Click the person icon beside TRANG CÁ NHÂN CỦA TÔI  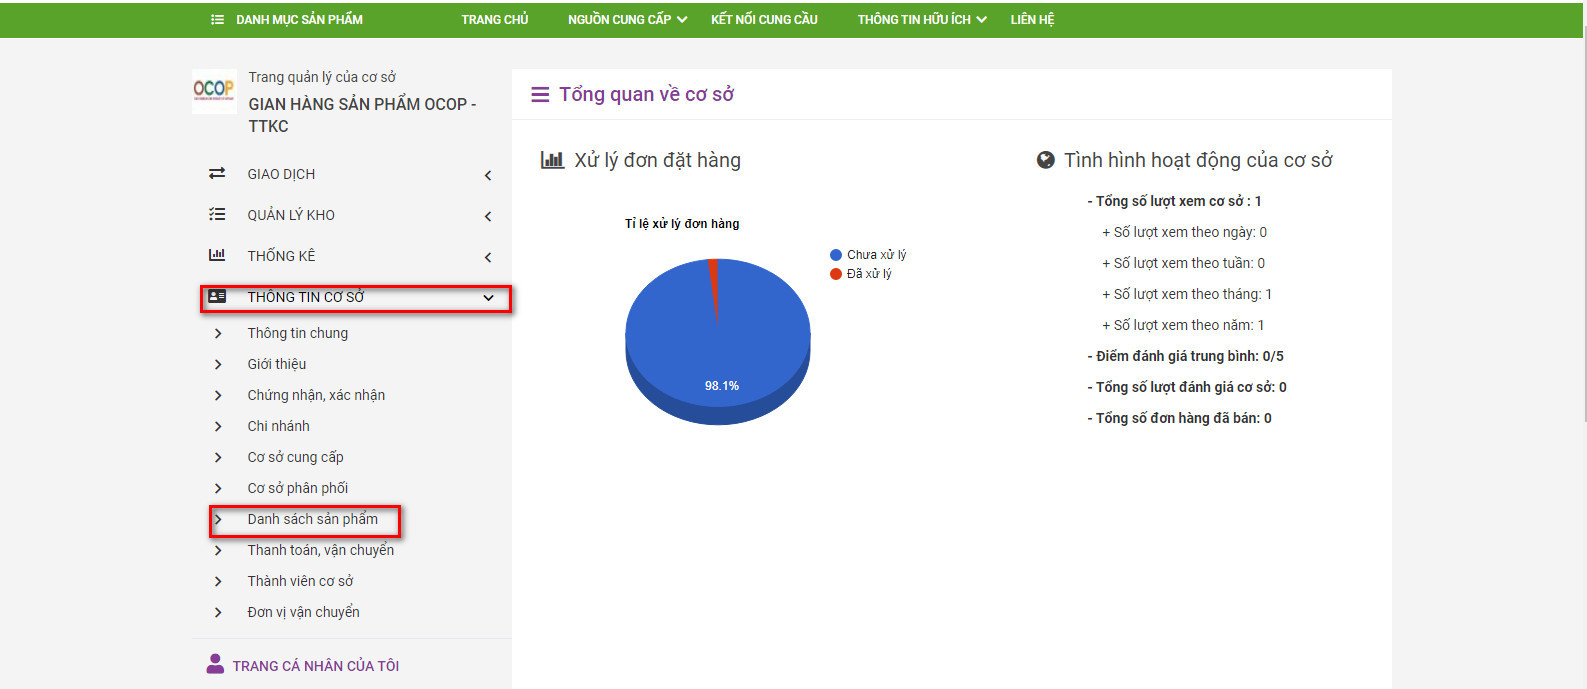[215, 663]
